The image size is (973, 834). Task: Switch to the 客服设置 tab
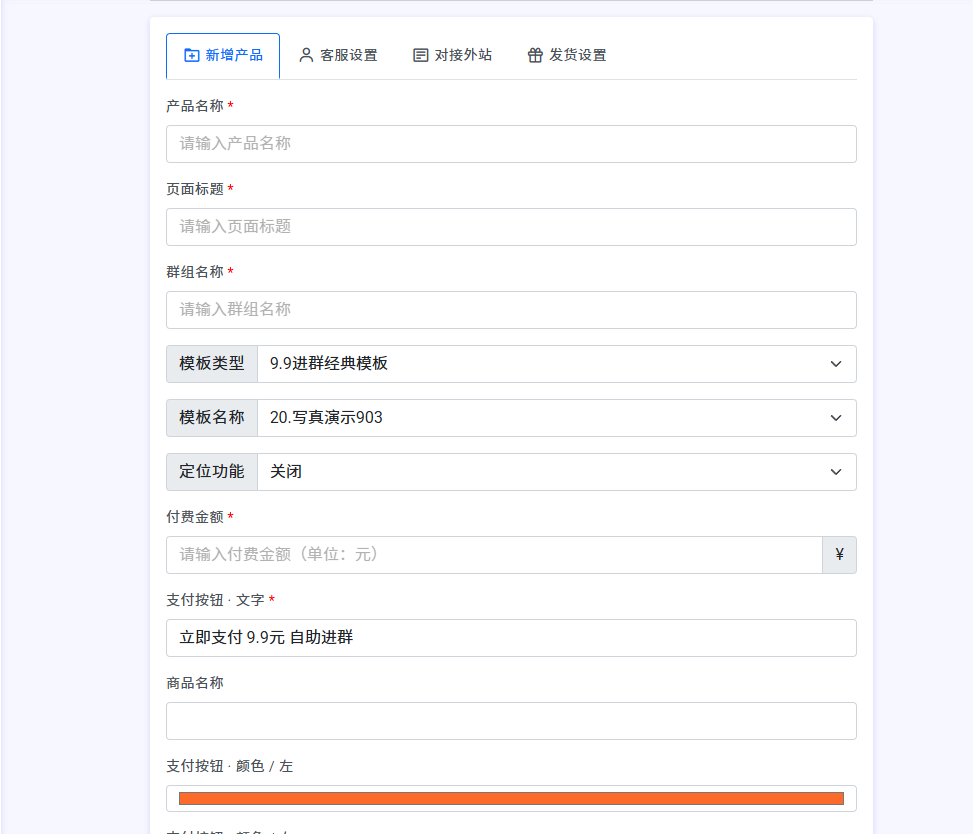point(338,55)
